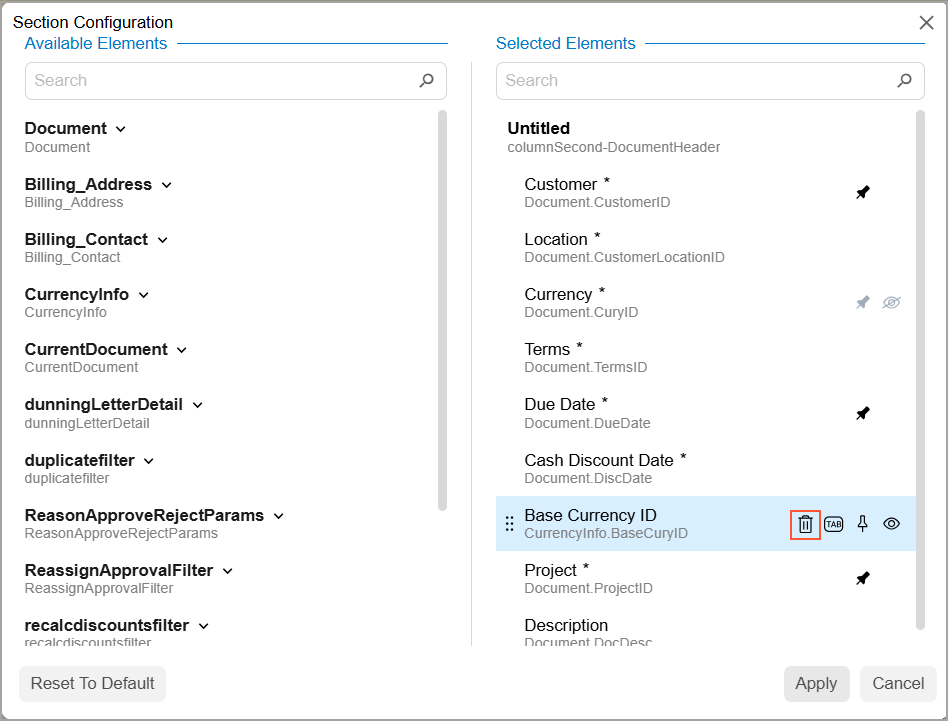Toggle visibility of Base Currency ID
The width and height of the screenshot is (948, 721).
coord(892,524)
